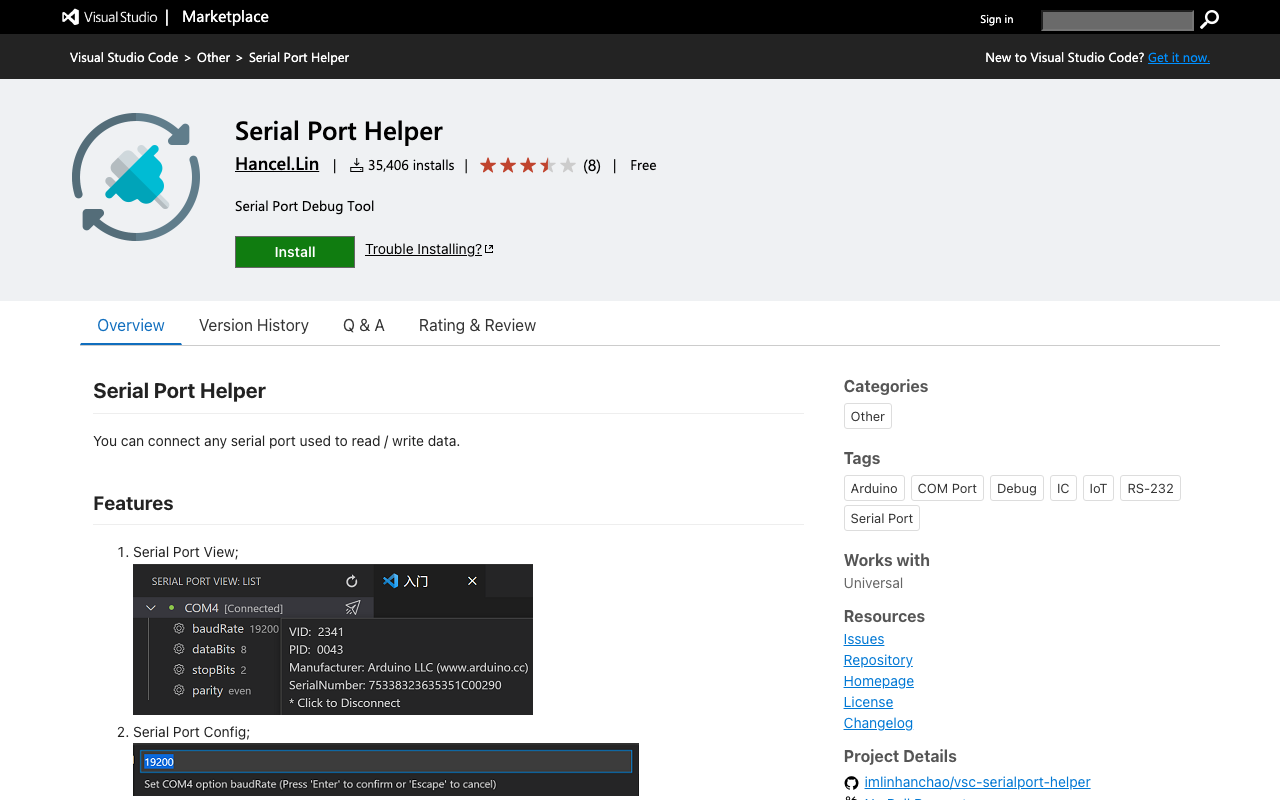Screen dimensions: 1280x800
Task: Open the Repository link
Action: [x=878, y=660]
